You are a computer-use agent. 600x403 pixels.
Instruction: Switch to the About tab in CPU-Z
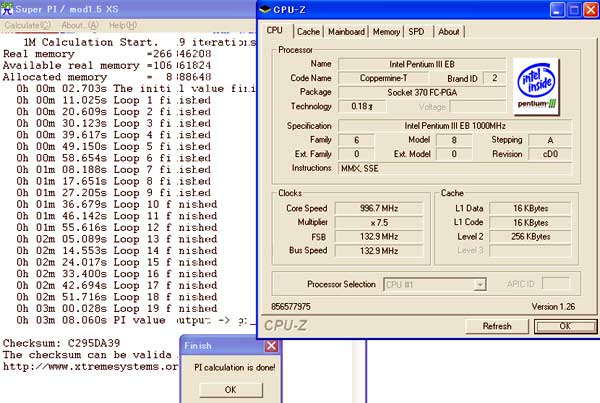[x=449, y=32]
